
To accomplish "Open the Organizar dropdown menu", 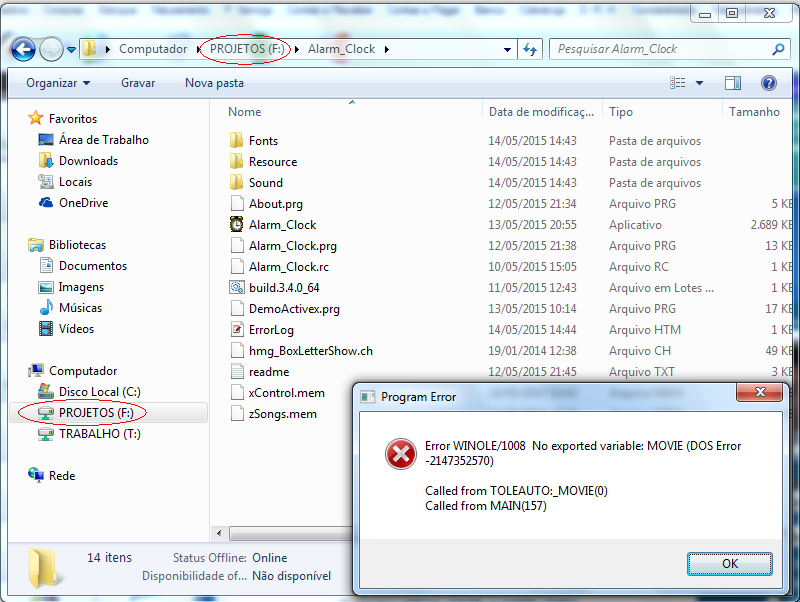I will click(x=58, y=83).
